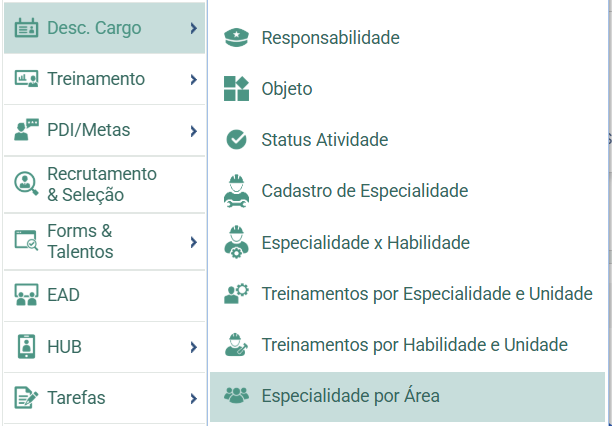612x426 pixels.
Task: Expand the Forms & Talentos chevron
Action: [x=194, y=242]
